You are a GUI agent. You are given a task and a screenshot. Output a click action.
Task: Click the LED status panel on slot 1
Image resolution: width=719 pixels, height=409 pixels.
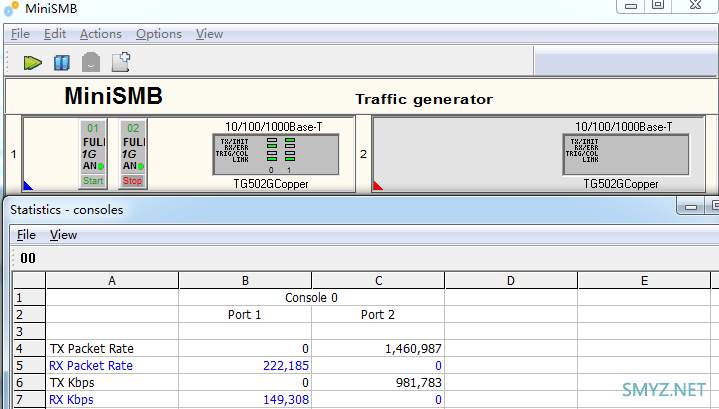coord(276,155)
